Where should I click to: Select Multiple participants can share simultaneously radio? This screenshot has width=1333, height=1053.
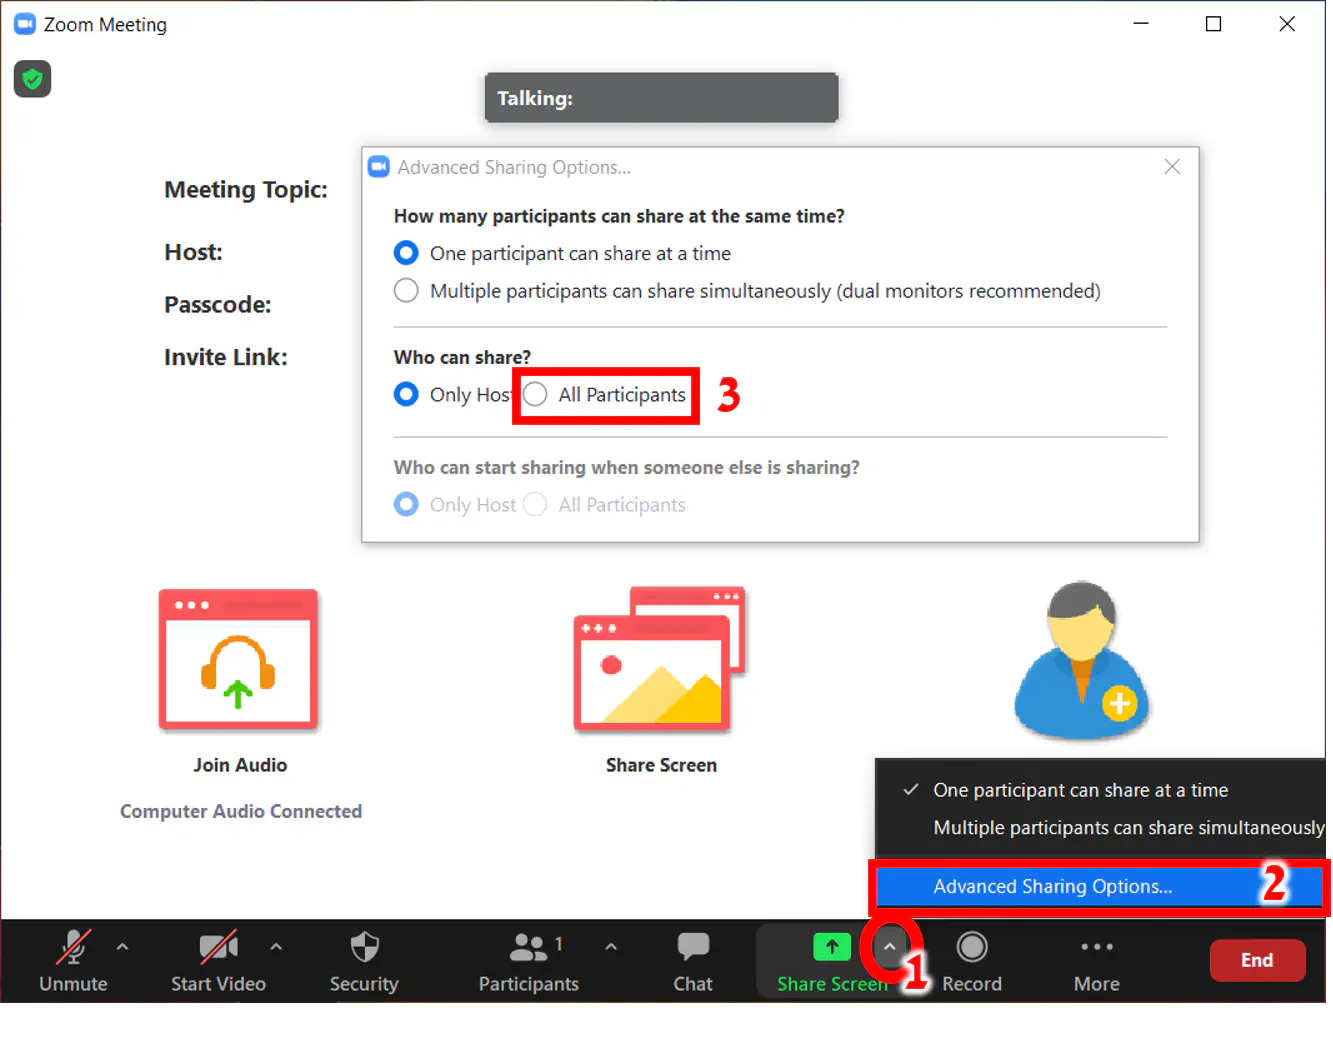click(x=406, y=291)
